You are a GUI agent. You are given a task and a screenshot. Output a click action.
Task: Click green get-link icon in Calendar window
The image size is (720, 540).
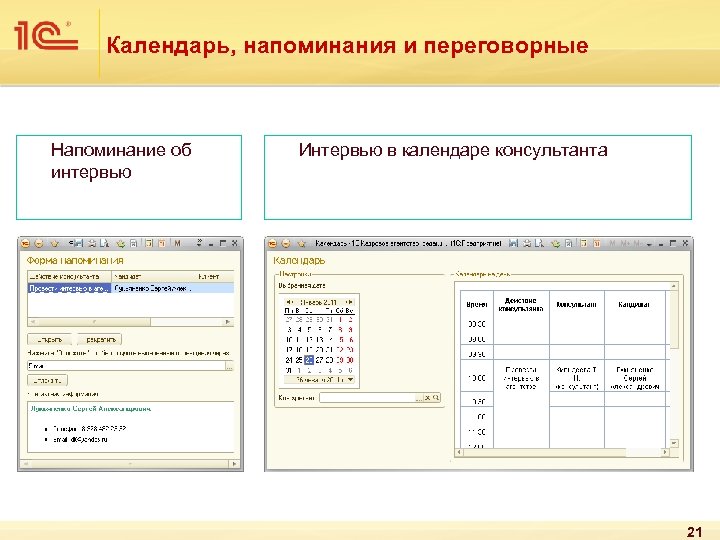pos(556,244)
